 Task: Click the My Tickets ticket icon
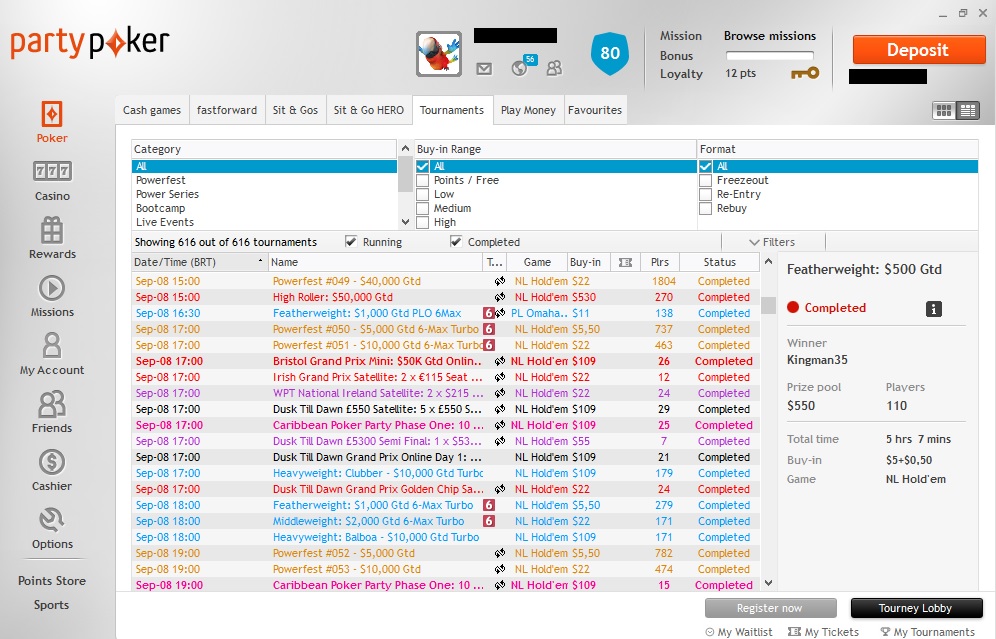pyautogui.click(x=794, y=632)
